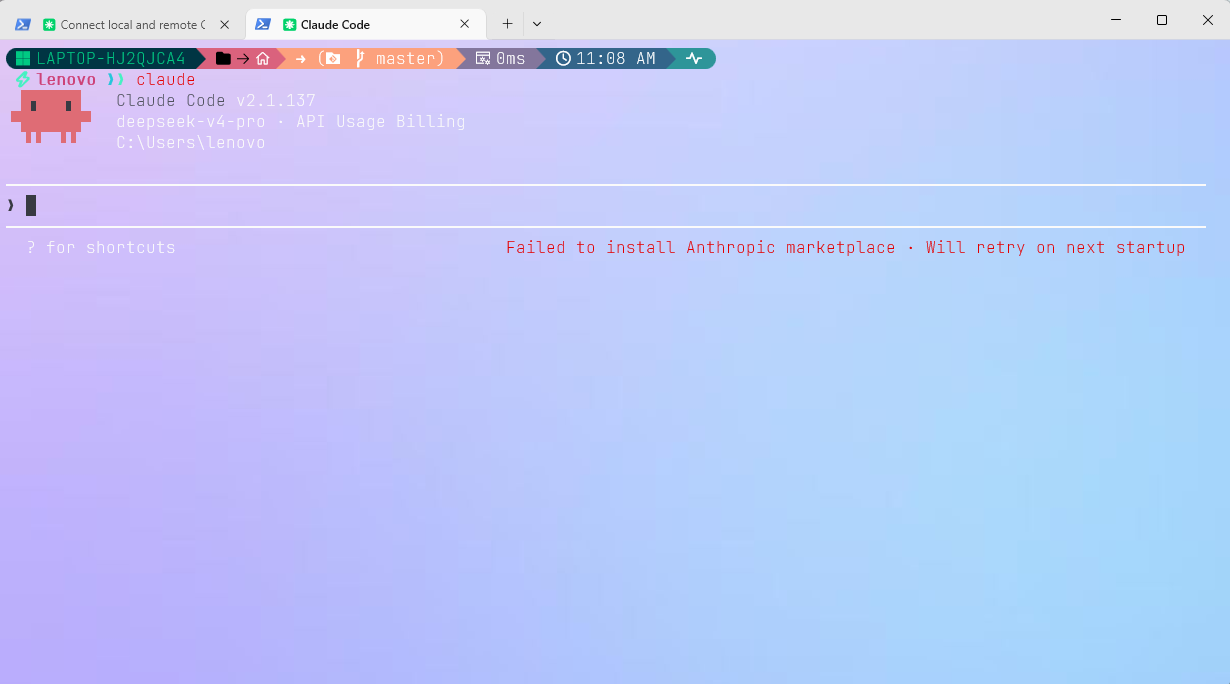Click 'Claude Code v2.1.137' version text
Image resolution: width=1230 pixels, height=684 pixels.
(216, 101)
